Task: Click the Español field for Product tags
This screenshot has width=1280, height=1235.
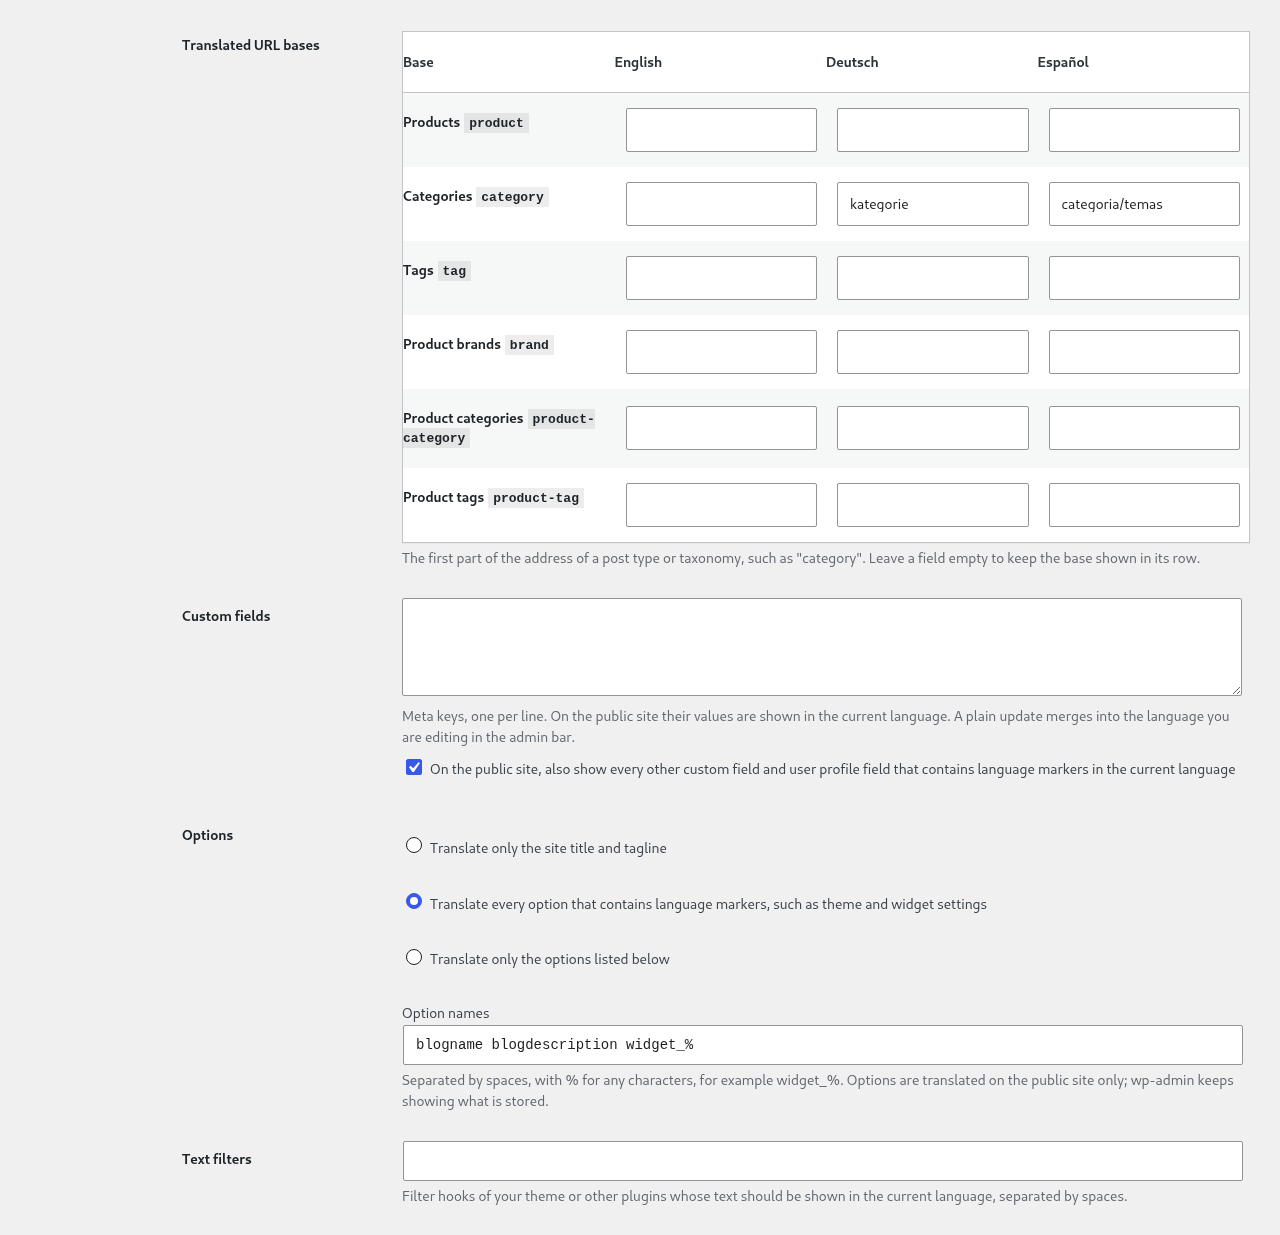Action: pos(1144,505)
